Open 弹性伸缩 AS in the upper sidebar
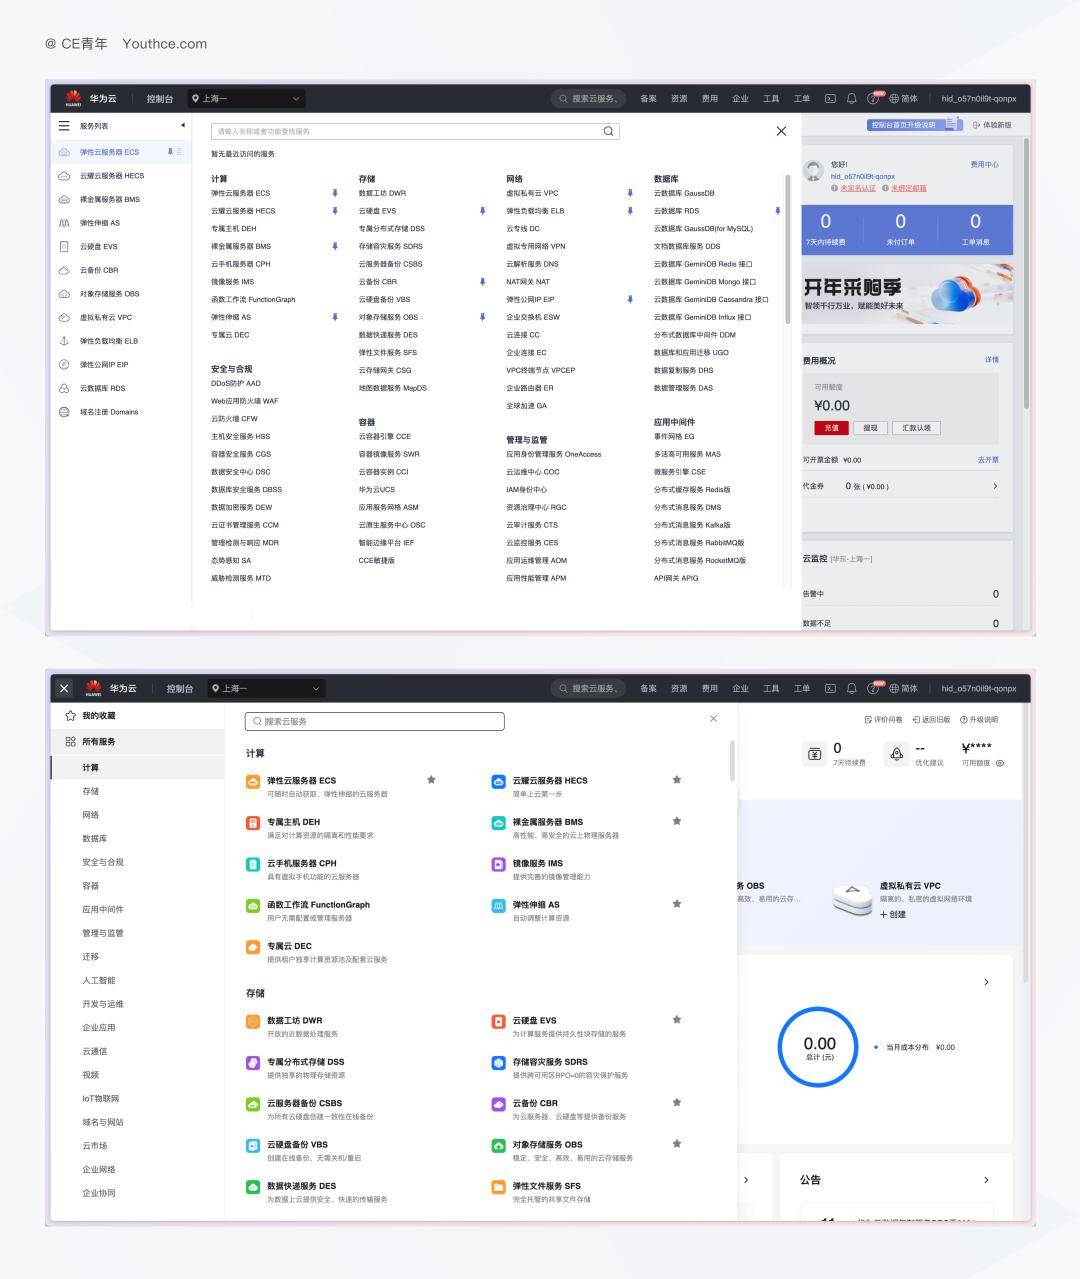 [100, 223]
